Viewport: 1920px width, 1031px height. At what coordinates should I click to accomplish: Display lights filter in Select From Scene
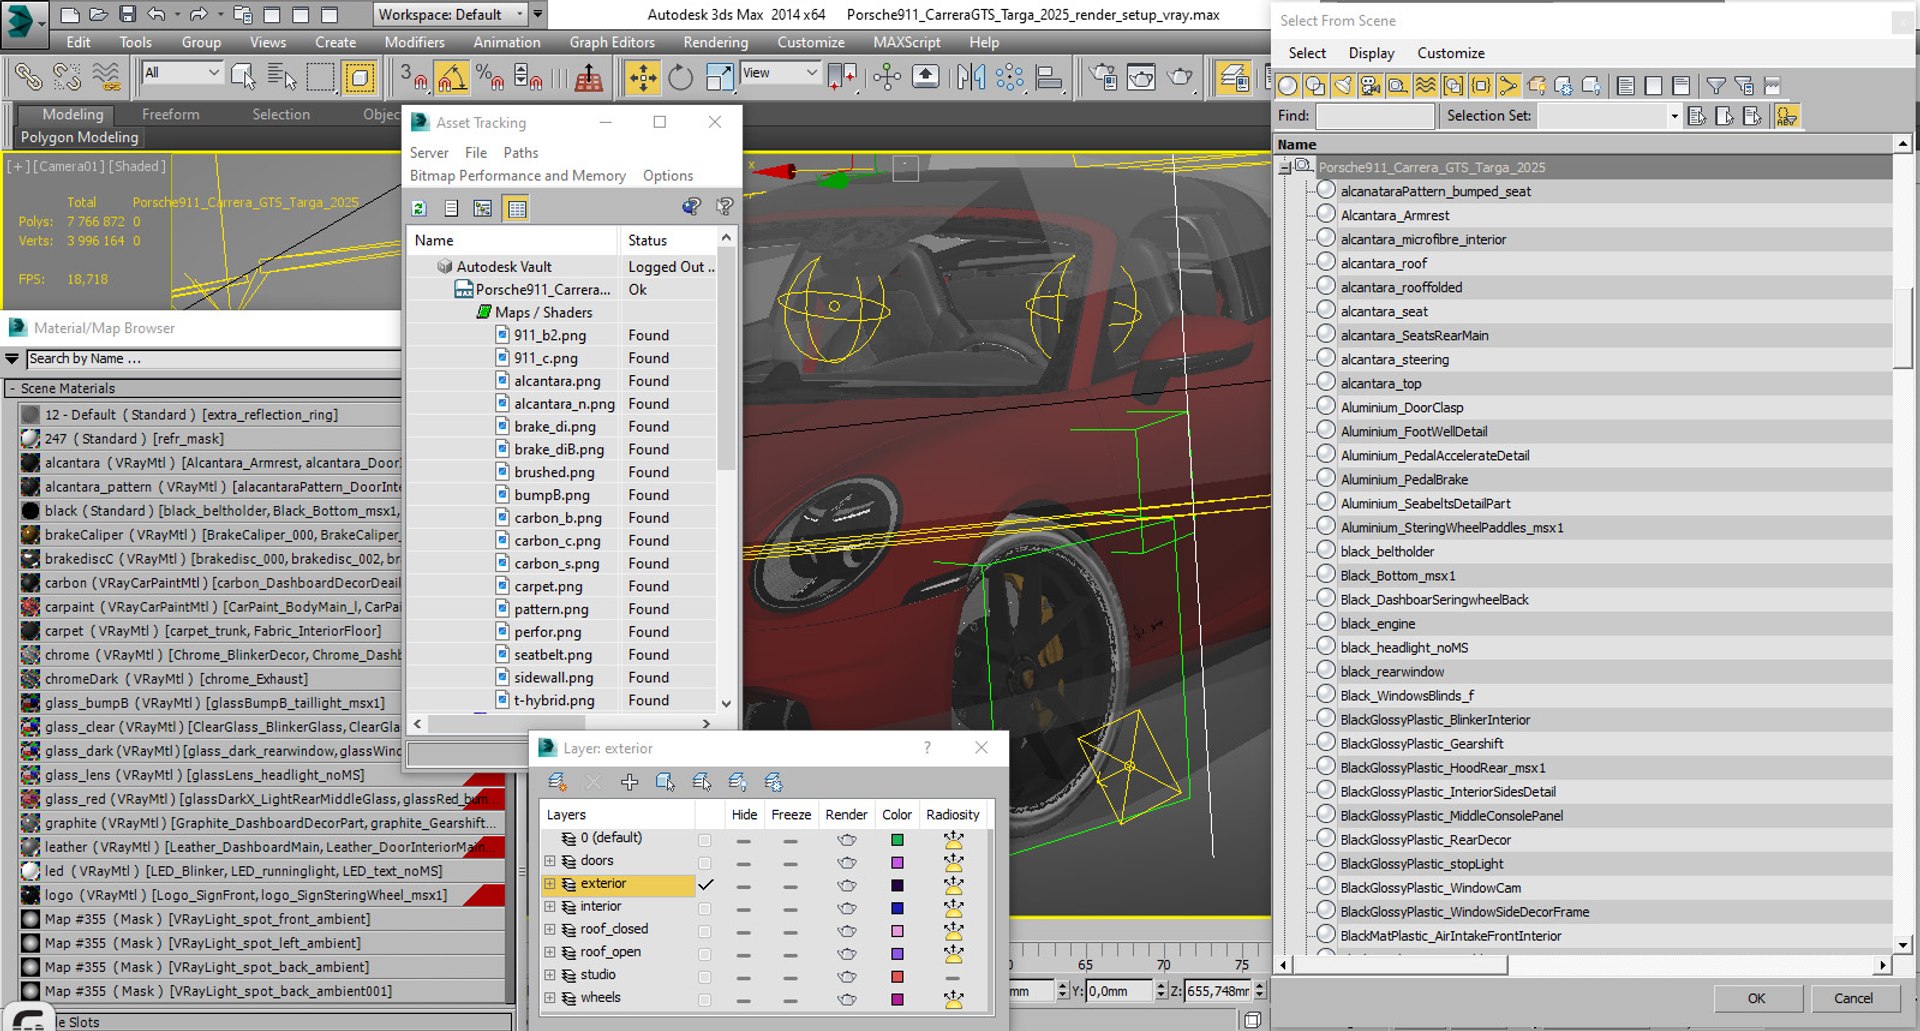pyautogui.click(x=1342, y=86)
